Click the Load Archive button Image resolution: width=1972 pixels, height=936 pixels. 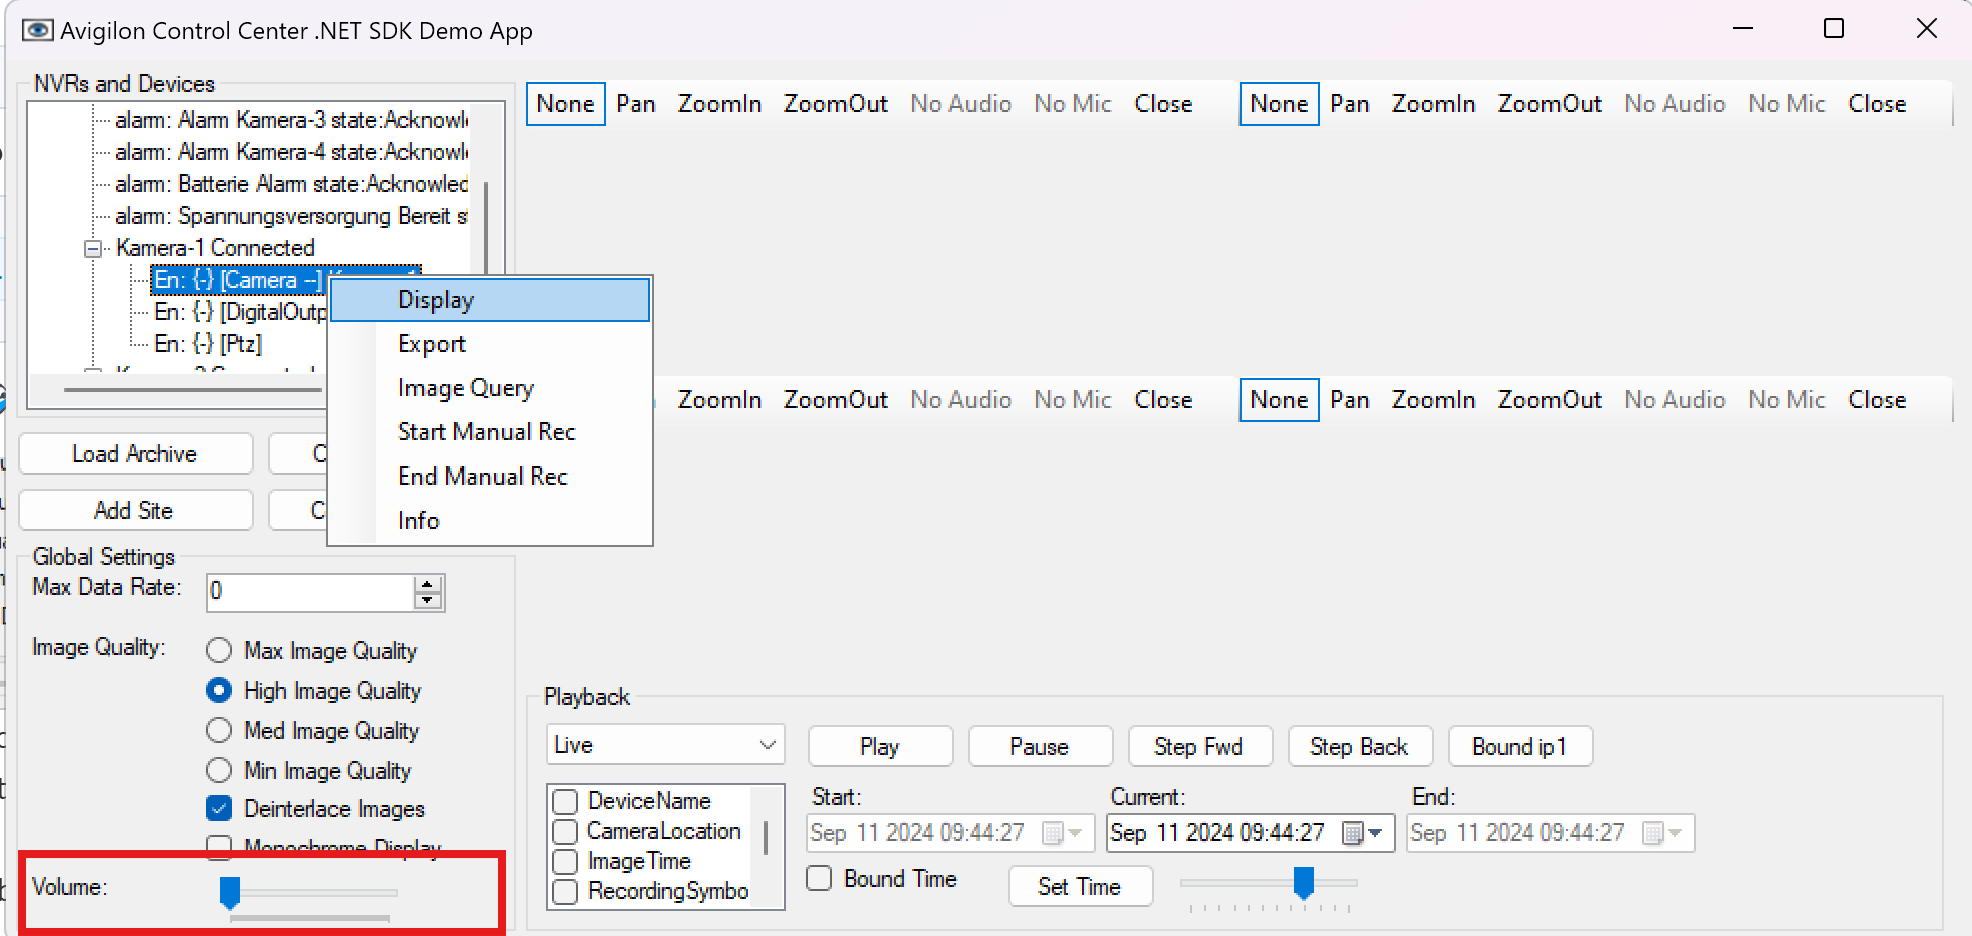(135, 454)
